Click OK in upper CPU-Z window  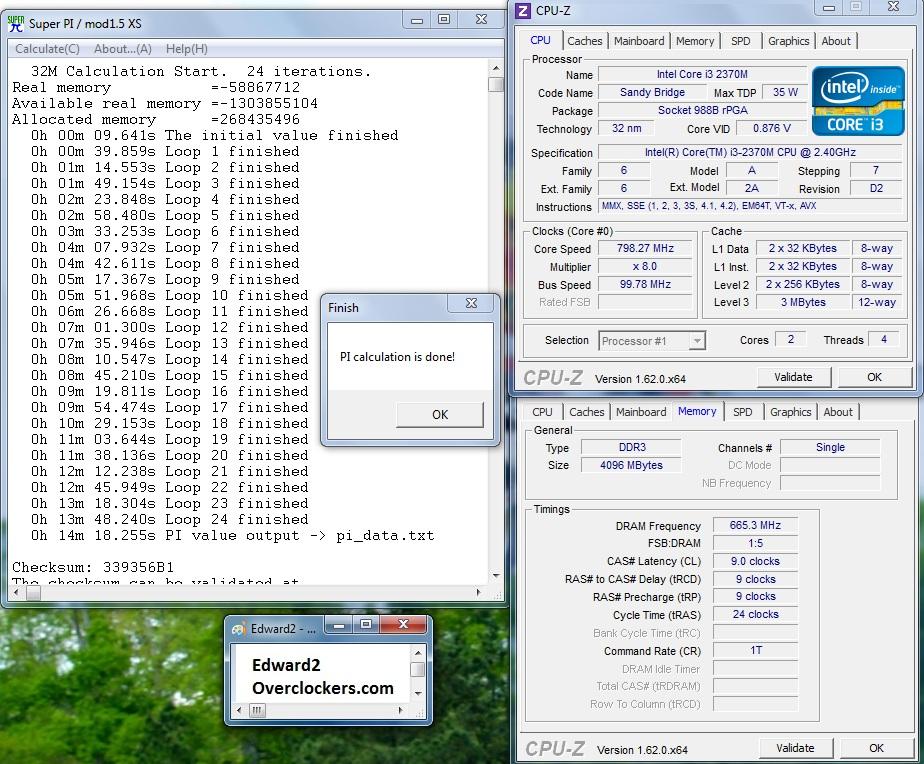click(x=874, y=377)
